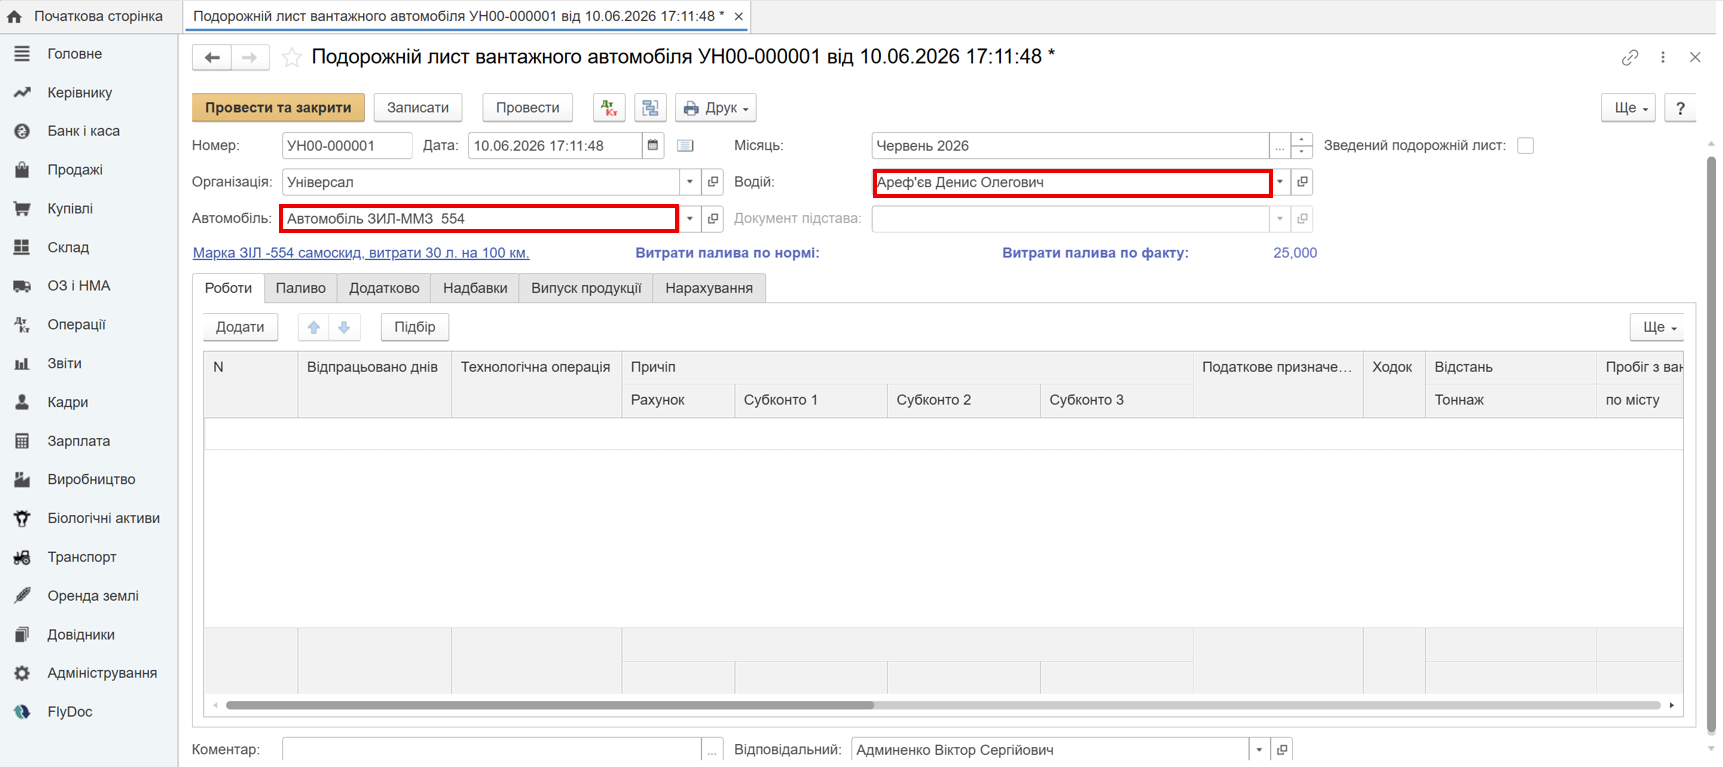Expand the Водій dropdown list
This screenshot has height=767, width=1723.
tap(1280, 183)
